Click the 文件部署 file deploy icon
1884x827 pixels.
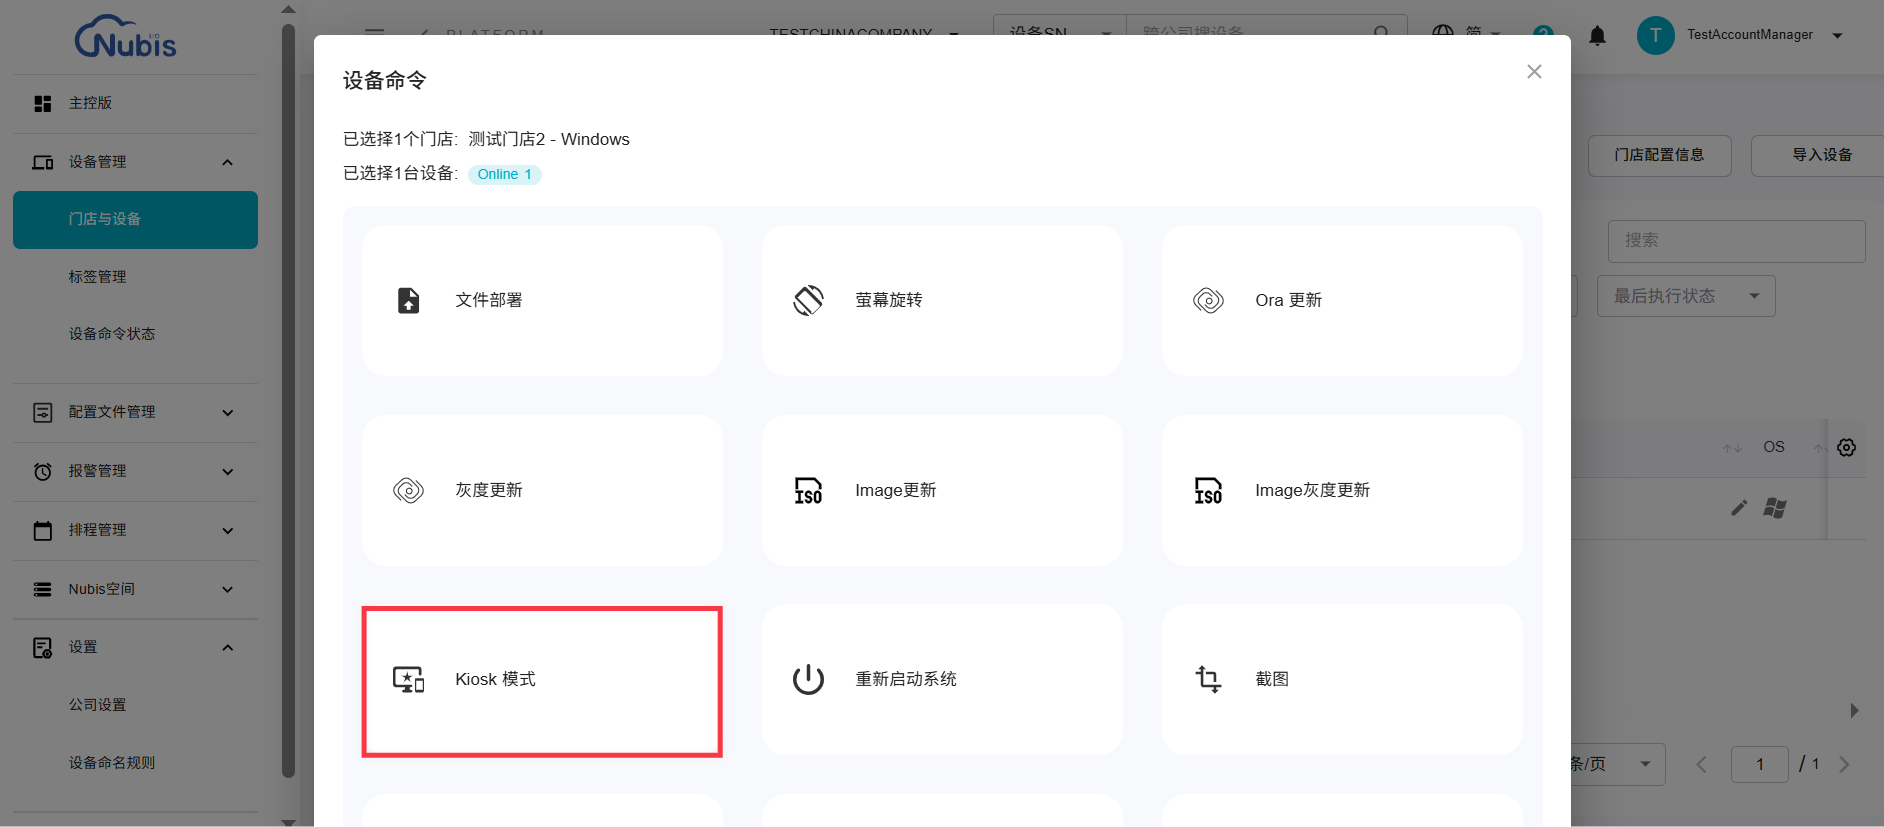408,300
